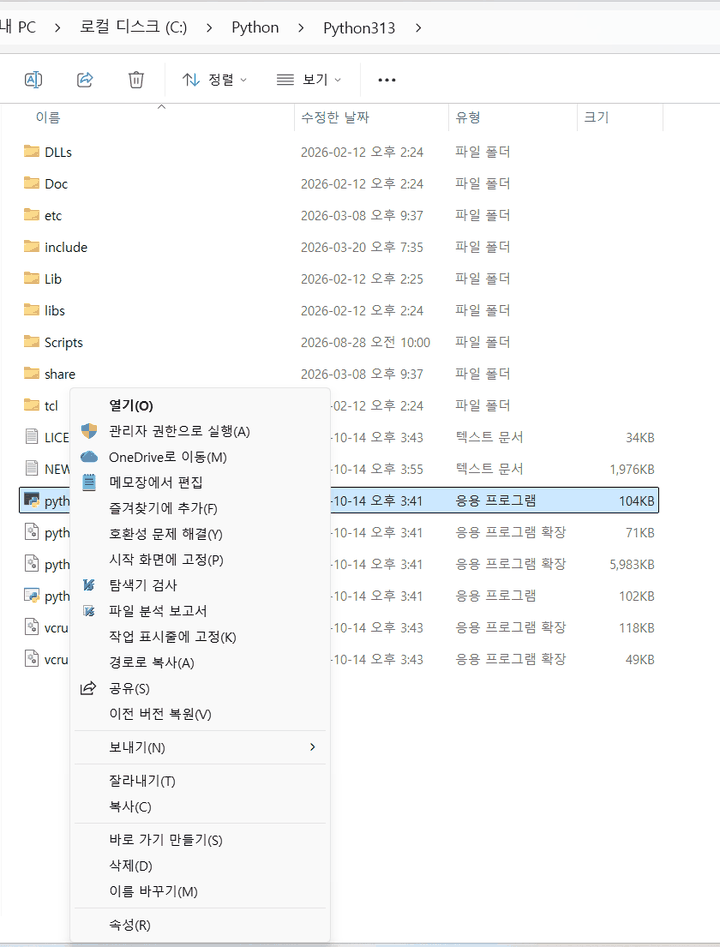Expand the 보내기(N) submenu
720x947 pixels.
click(x=200, y=748)
